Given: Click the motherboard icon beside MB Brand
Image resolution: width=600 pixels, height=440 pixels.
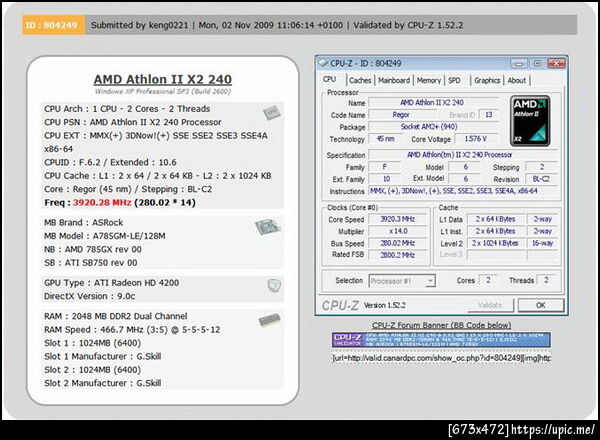Looking at the screenshot, I should [x=267, y=227].
